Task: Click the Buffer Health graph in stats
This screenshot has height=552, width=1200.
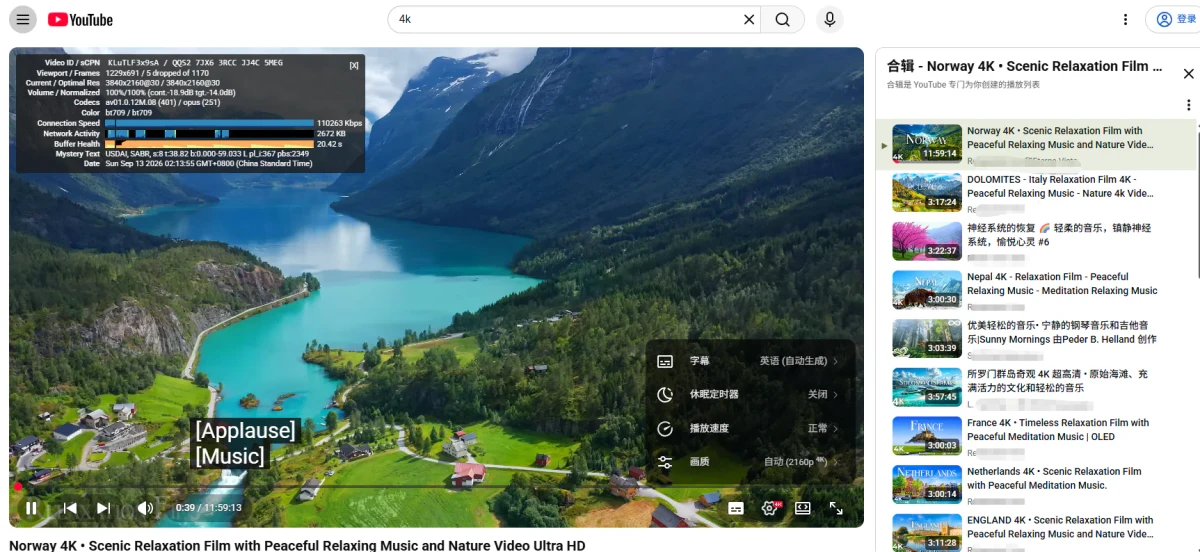Action: (x=210, y=144)
